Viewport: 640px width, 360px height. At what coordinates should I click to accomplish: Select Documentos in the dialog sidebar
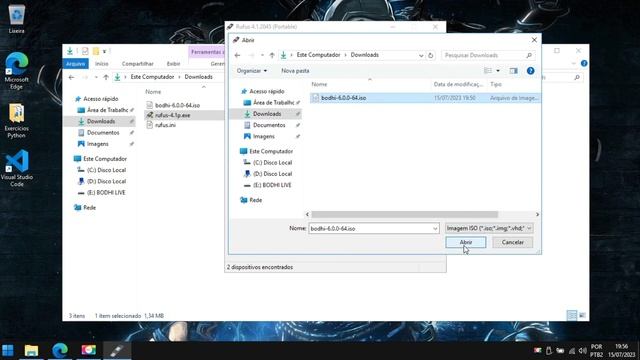point(269,125)
